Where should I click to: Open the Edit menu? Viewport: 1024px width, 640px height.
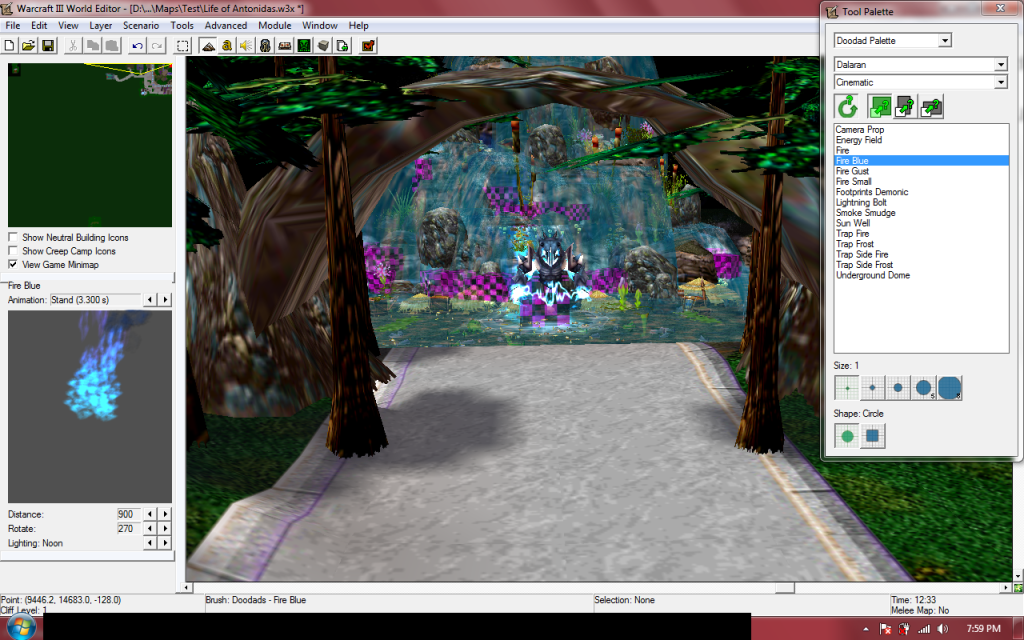[x=39, y=25]
